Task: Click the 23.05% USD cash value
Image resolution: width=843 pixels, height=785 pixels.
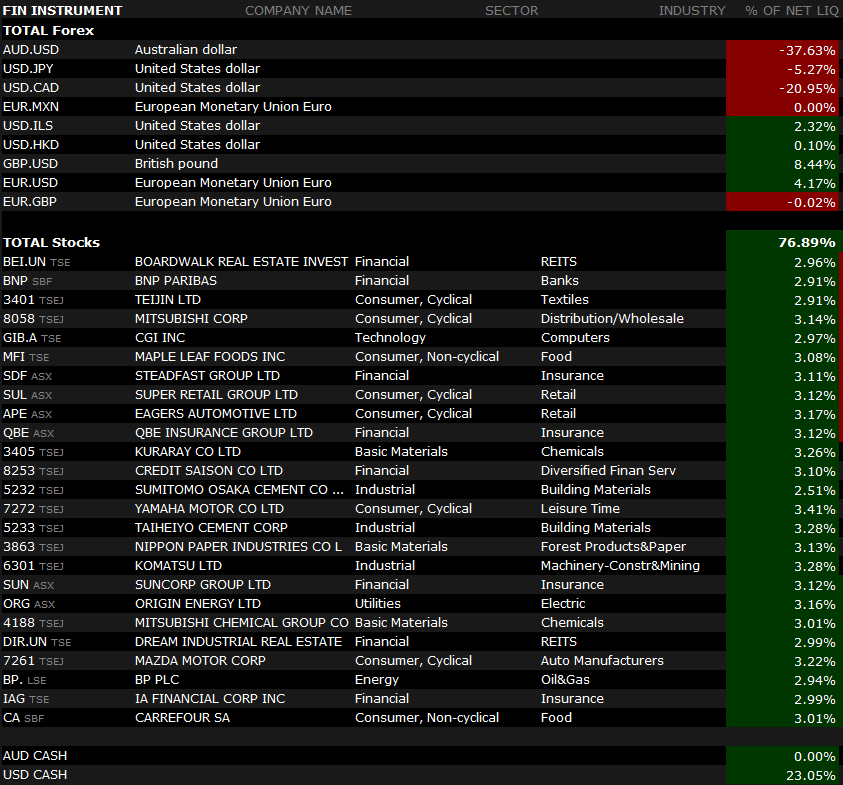Action: point(811,775)
